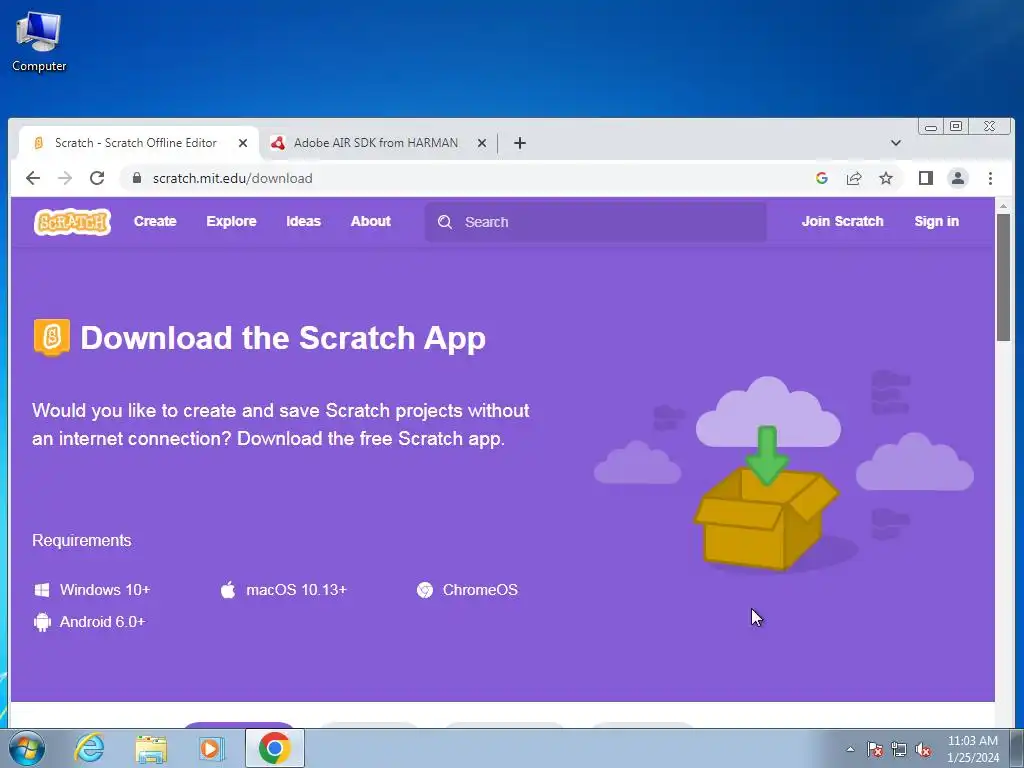The height and width of the screenshot is (768, 1024).
Task: Click the scrollbar up arrow
Action: tap(1003, 206)
